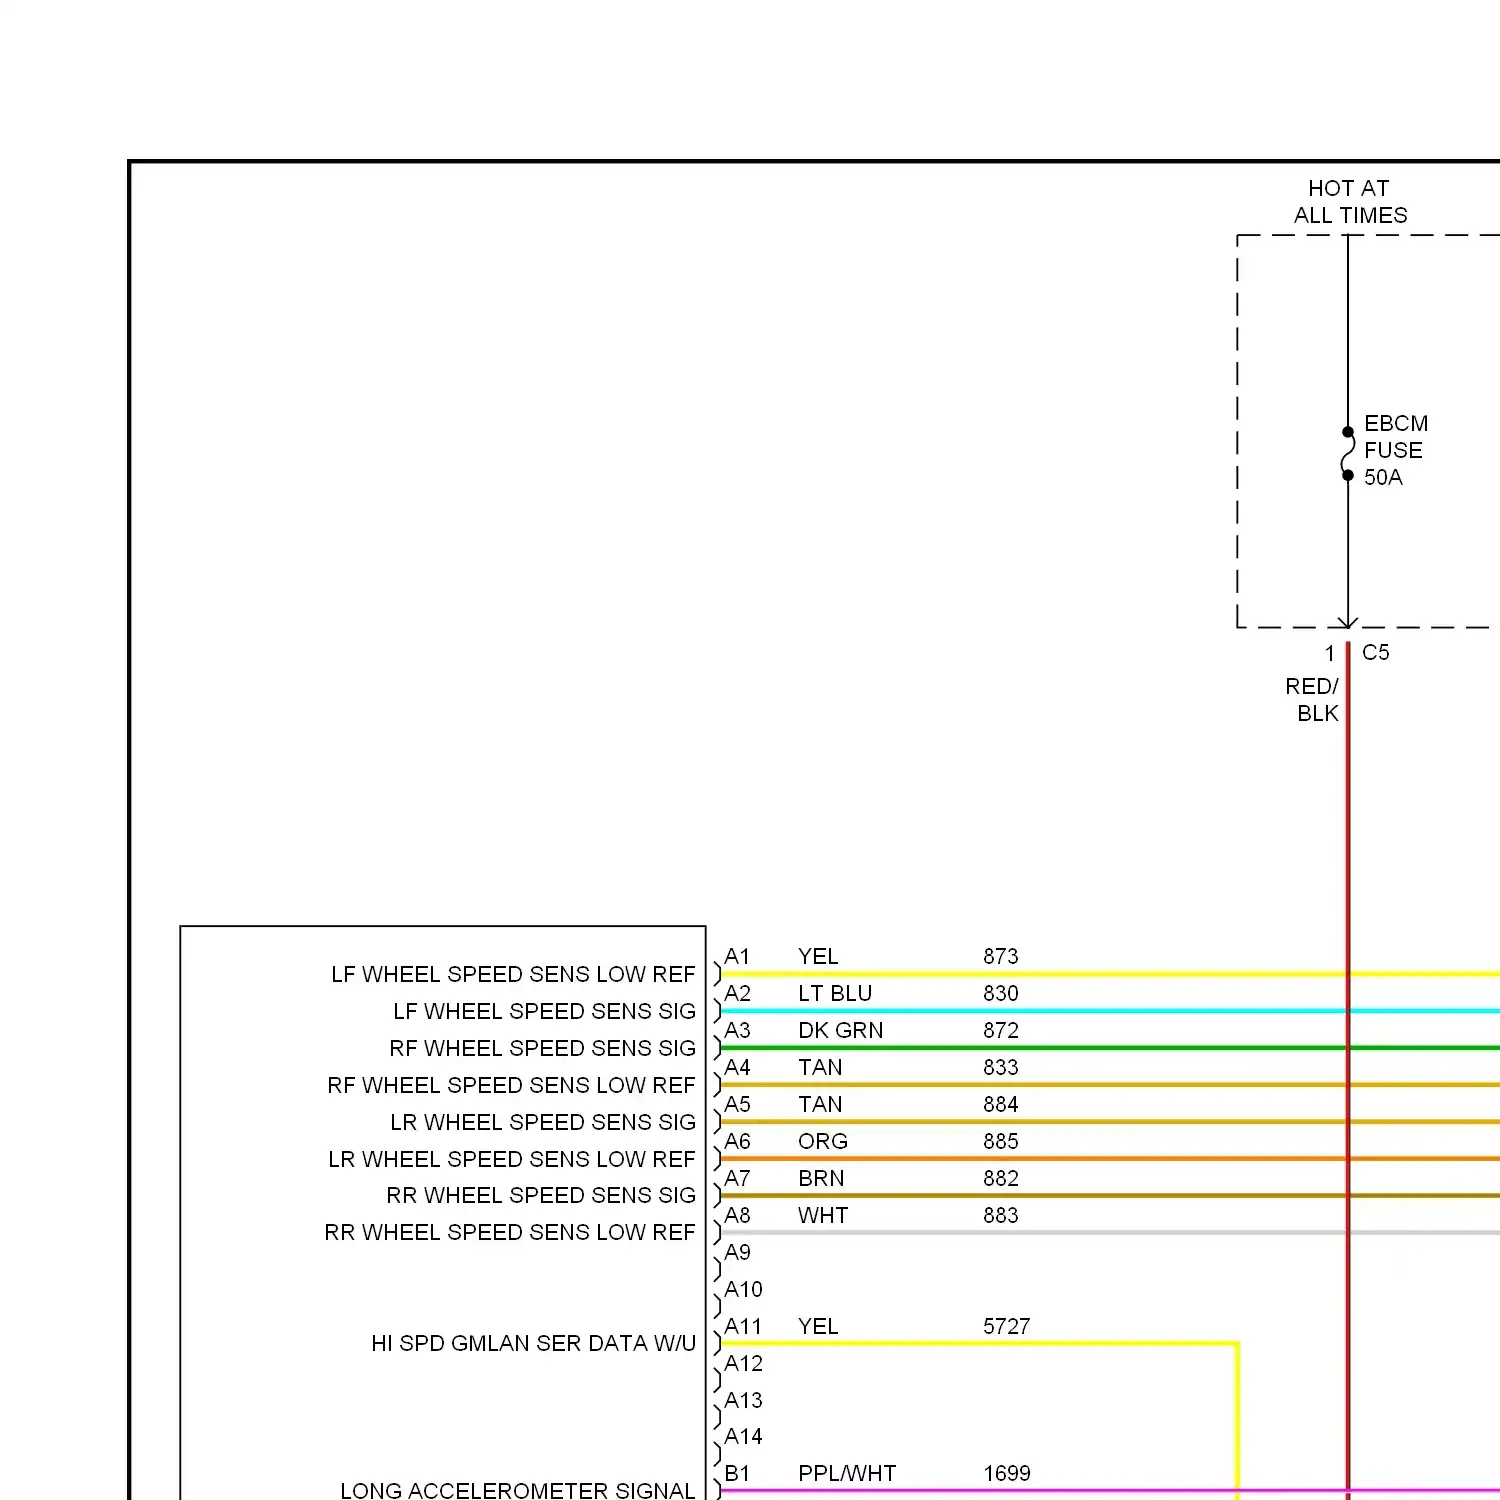Click pin label A8
Image resolution: width=1500 pixels, height=1500 pixels.
pos(737,1215)
